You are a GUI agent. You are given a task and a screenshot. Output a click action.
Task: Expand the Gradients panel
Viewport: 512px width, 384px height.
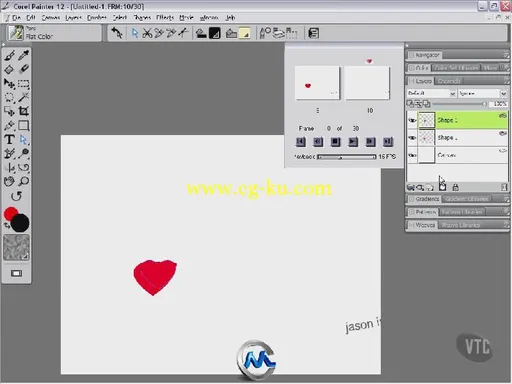[x=424, y=199]
